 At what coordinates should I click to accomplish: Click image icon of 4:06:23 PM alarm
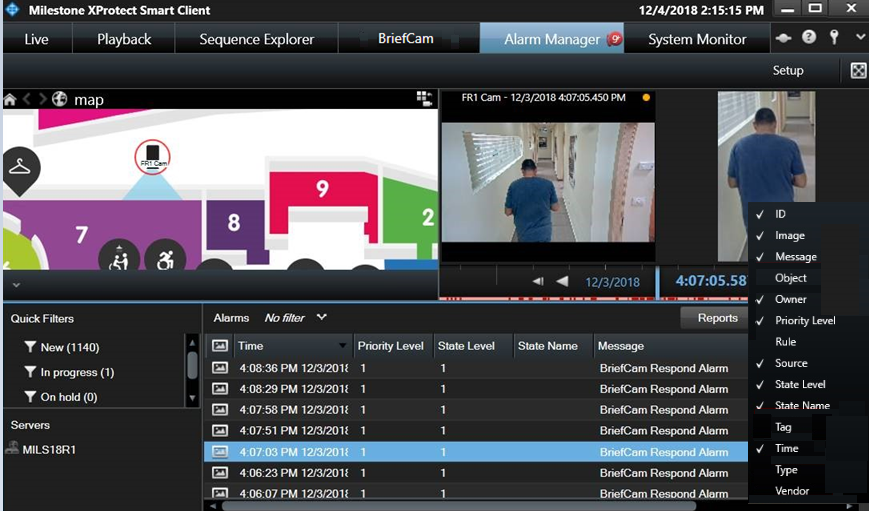click(x=220, y=473)
